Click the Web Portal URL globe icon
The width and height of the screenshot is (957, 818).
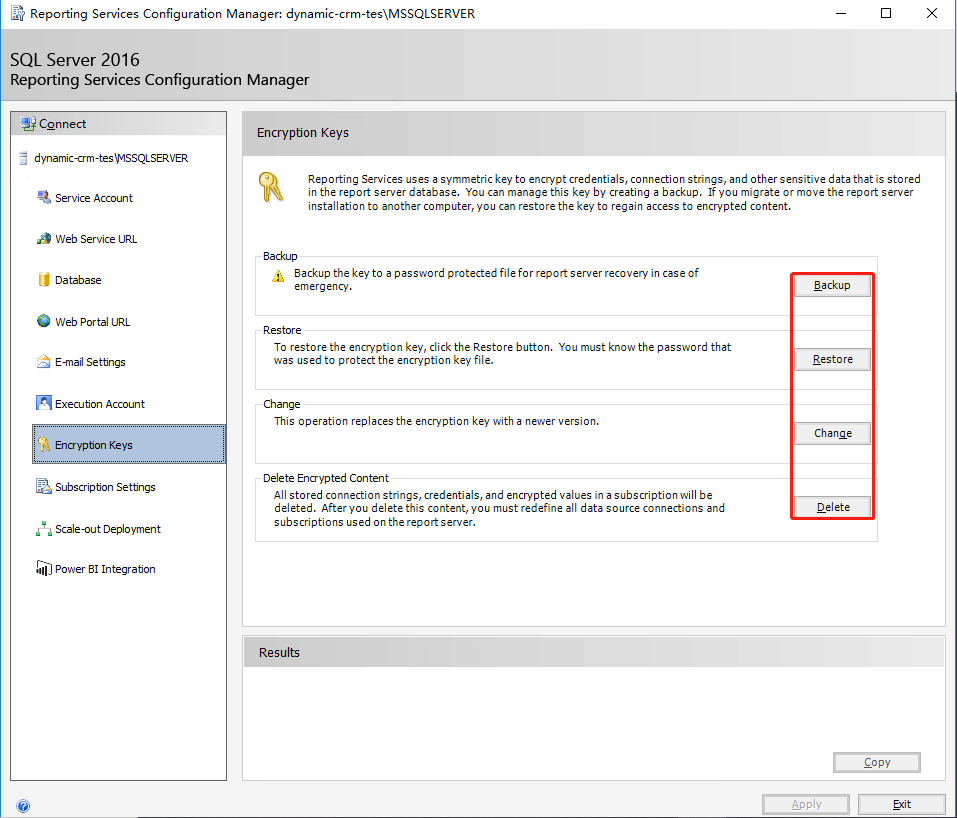44,321
